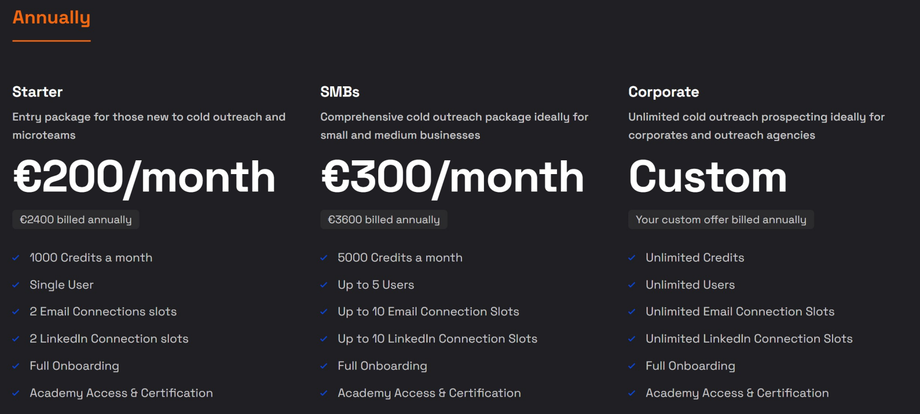The image size is (920, 414).
Task: Click the custom offer billed annually badge
Action: pos(721,220)
